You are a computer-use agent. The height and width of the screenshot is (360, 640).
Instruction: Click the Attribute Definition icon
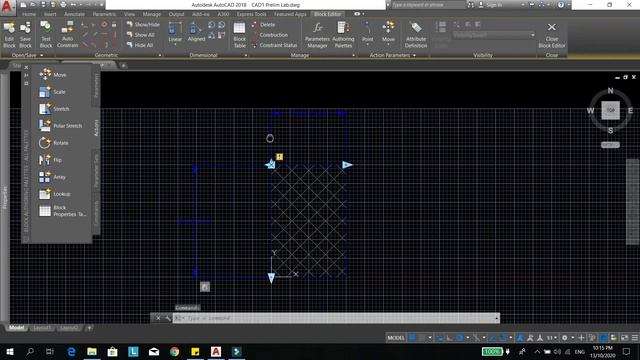416,34
